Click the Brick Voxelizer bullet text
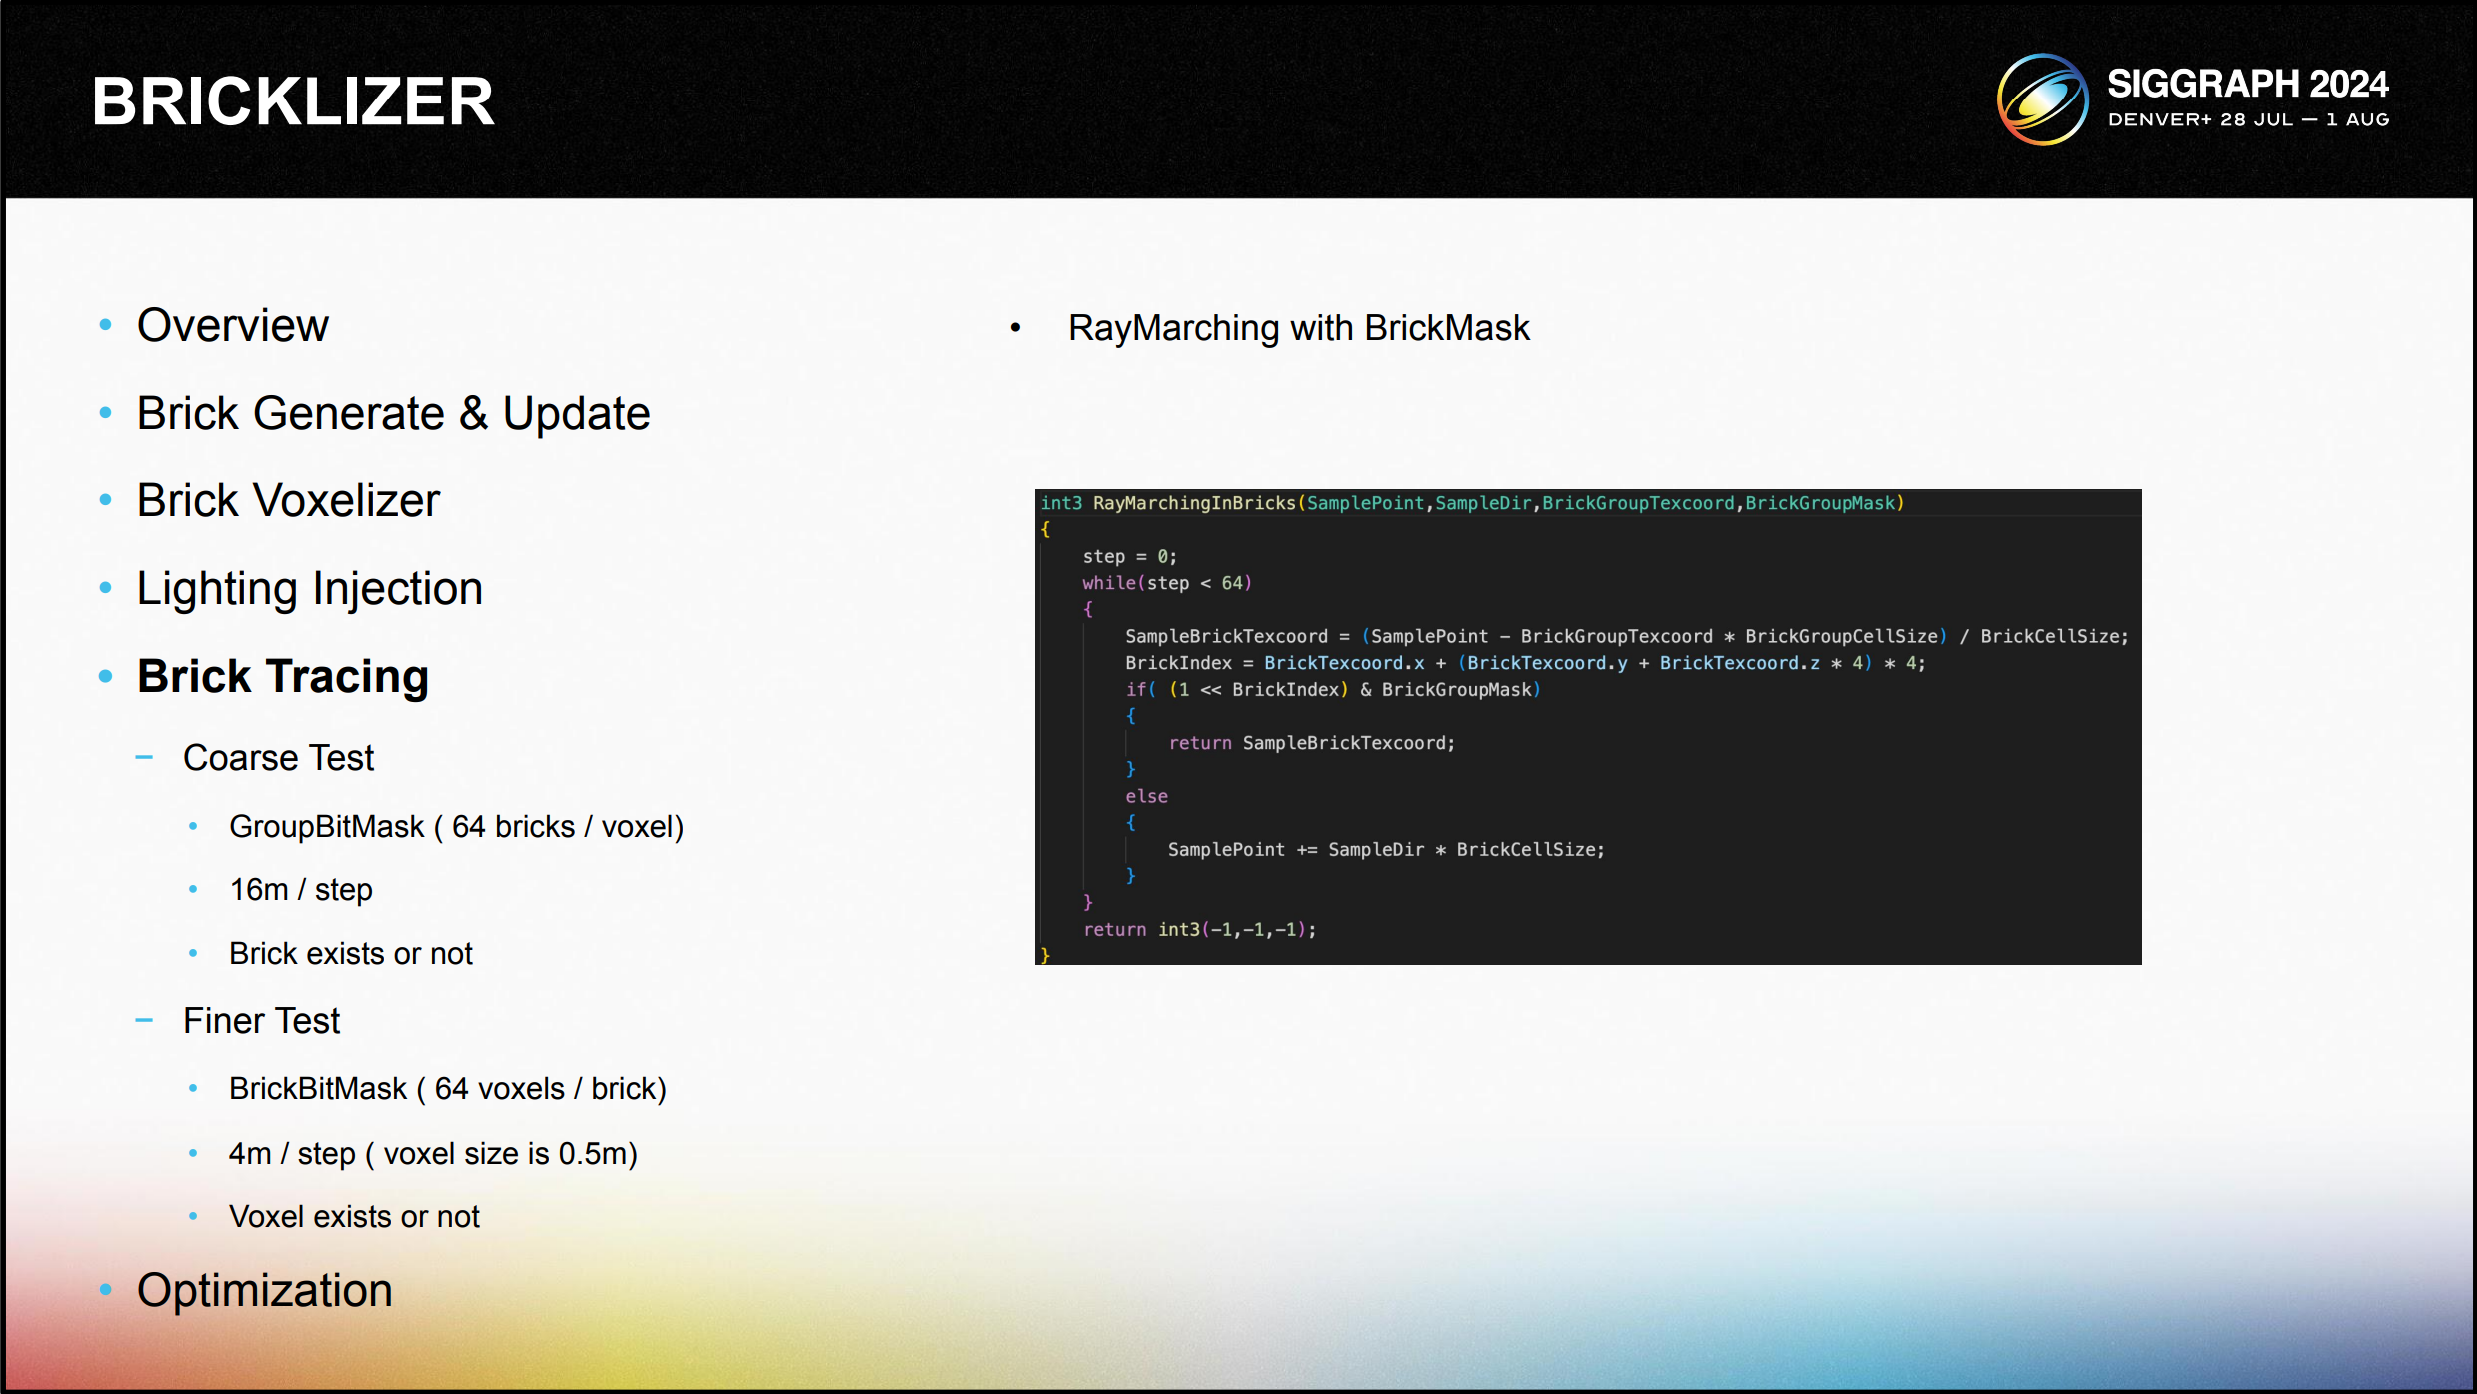The height and width of the screenshot is (1394, 2477). pos(288,501)
